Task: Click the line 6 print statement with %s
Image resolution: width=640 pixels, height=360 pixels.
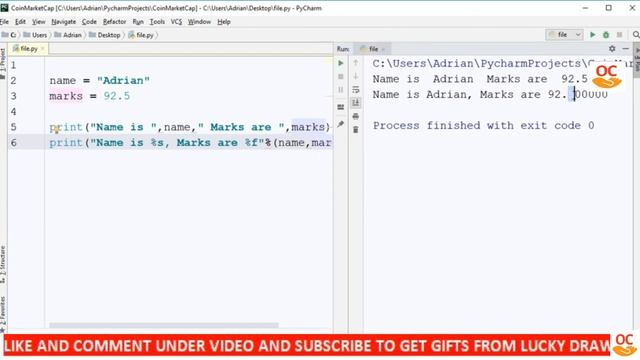Action: coord(191,142)
